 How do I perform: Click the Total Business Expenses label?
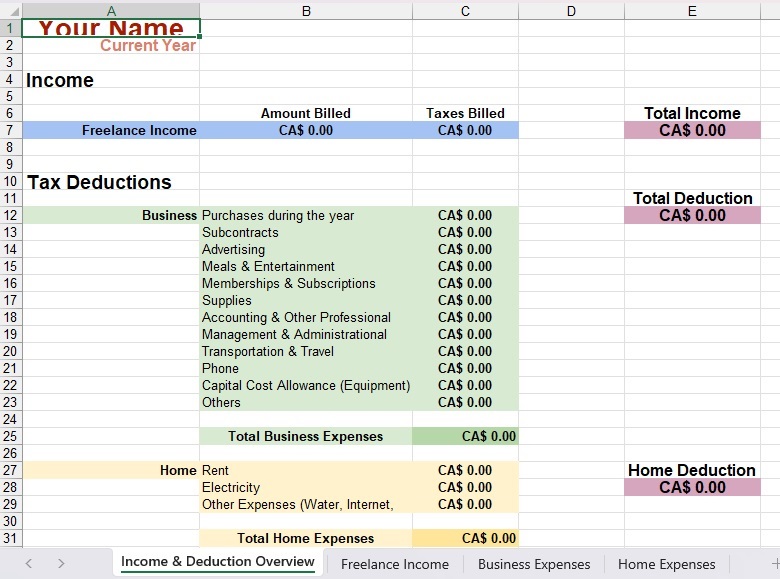306,436
